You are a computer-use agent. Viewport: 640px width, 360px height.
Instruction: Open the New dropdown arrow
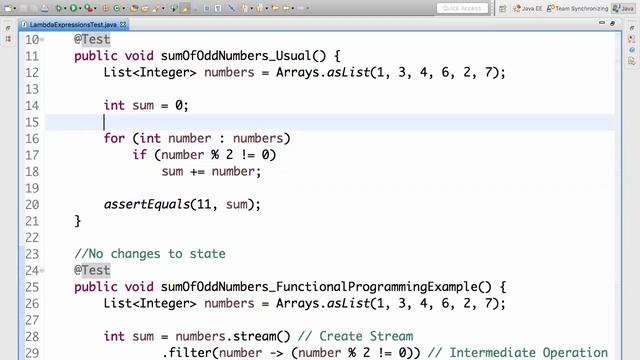point(15,8)
